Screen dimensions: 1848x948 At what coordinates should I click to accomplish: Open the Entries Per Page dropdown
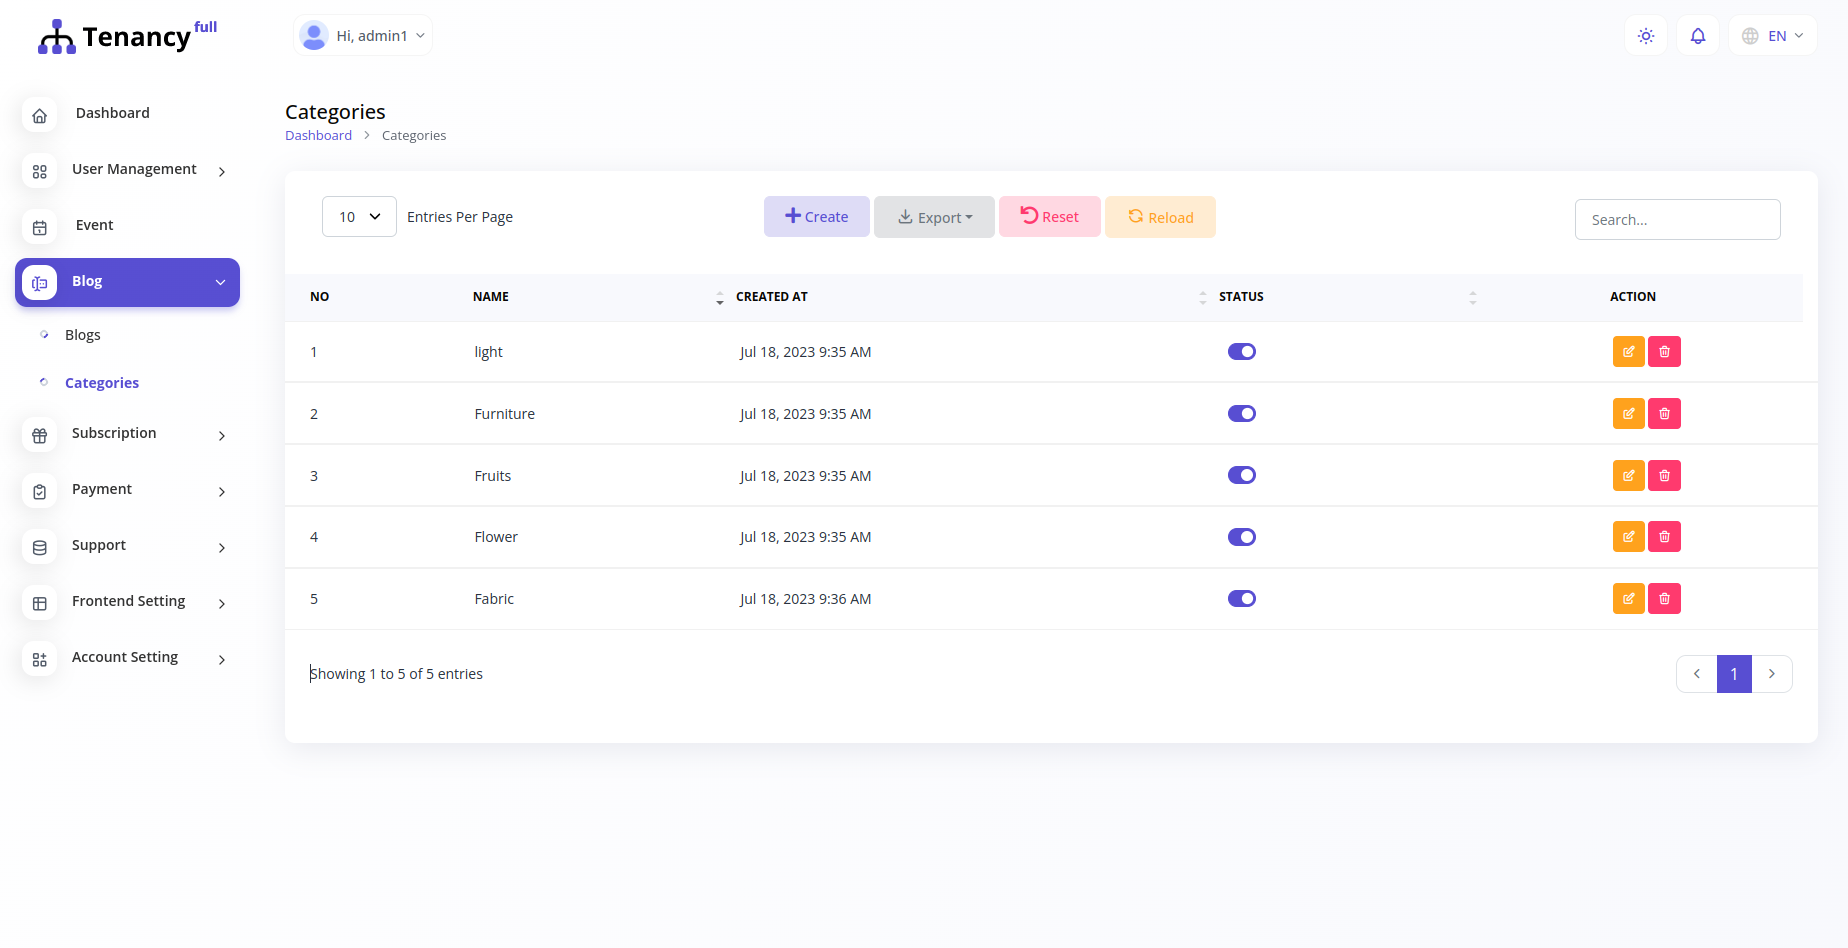tap(358, 216)
